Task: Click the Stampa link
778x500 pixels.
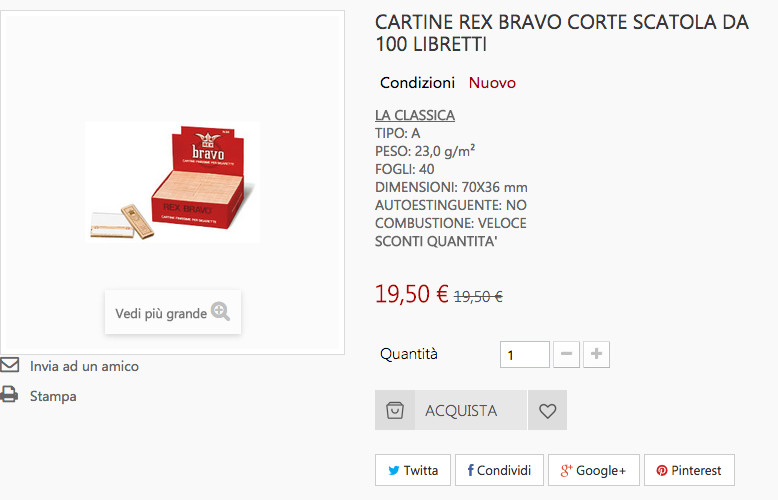Action: (53, 396)
